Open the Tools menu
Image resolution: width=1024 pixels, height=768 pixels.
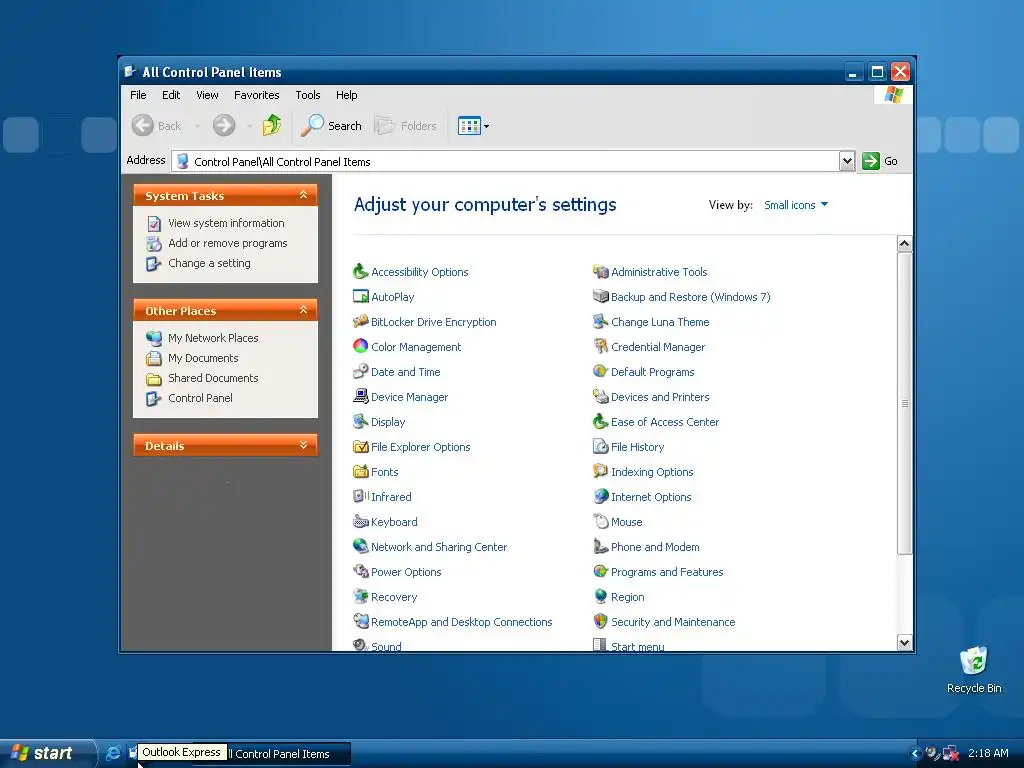tap(308, 95)
